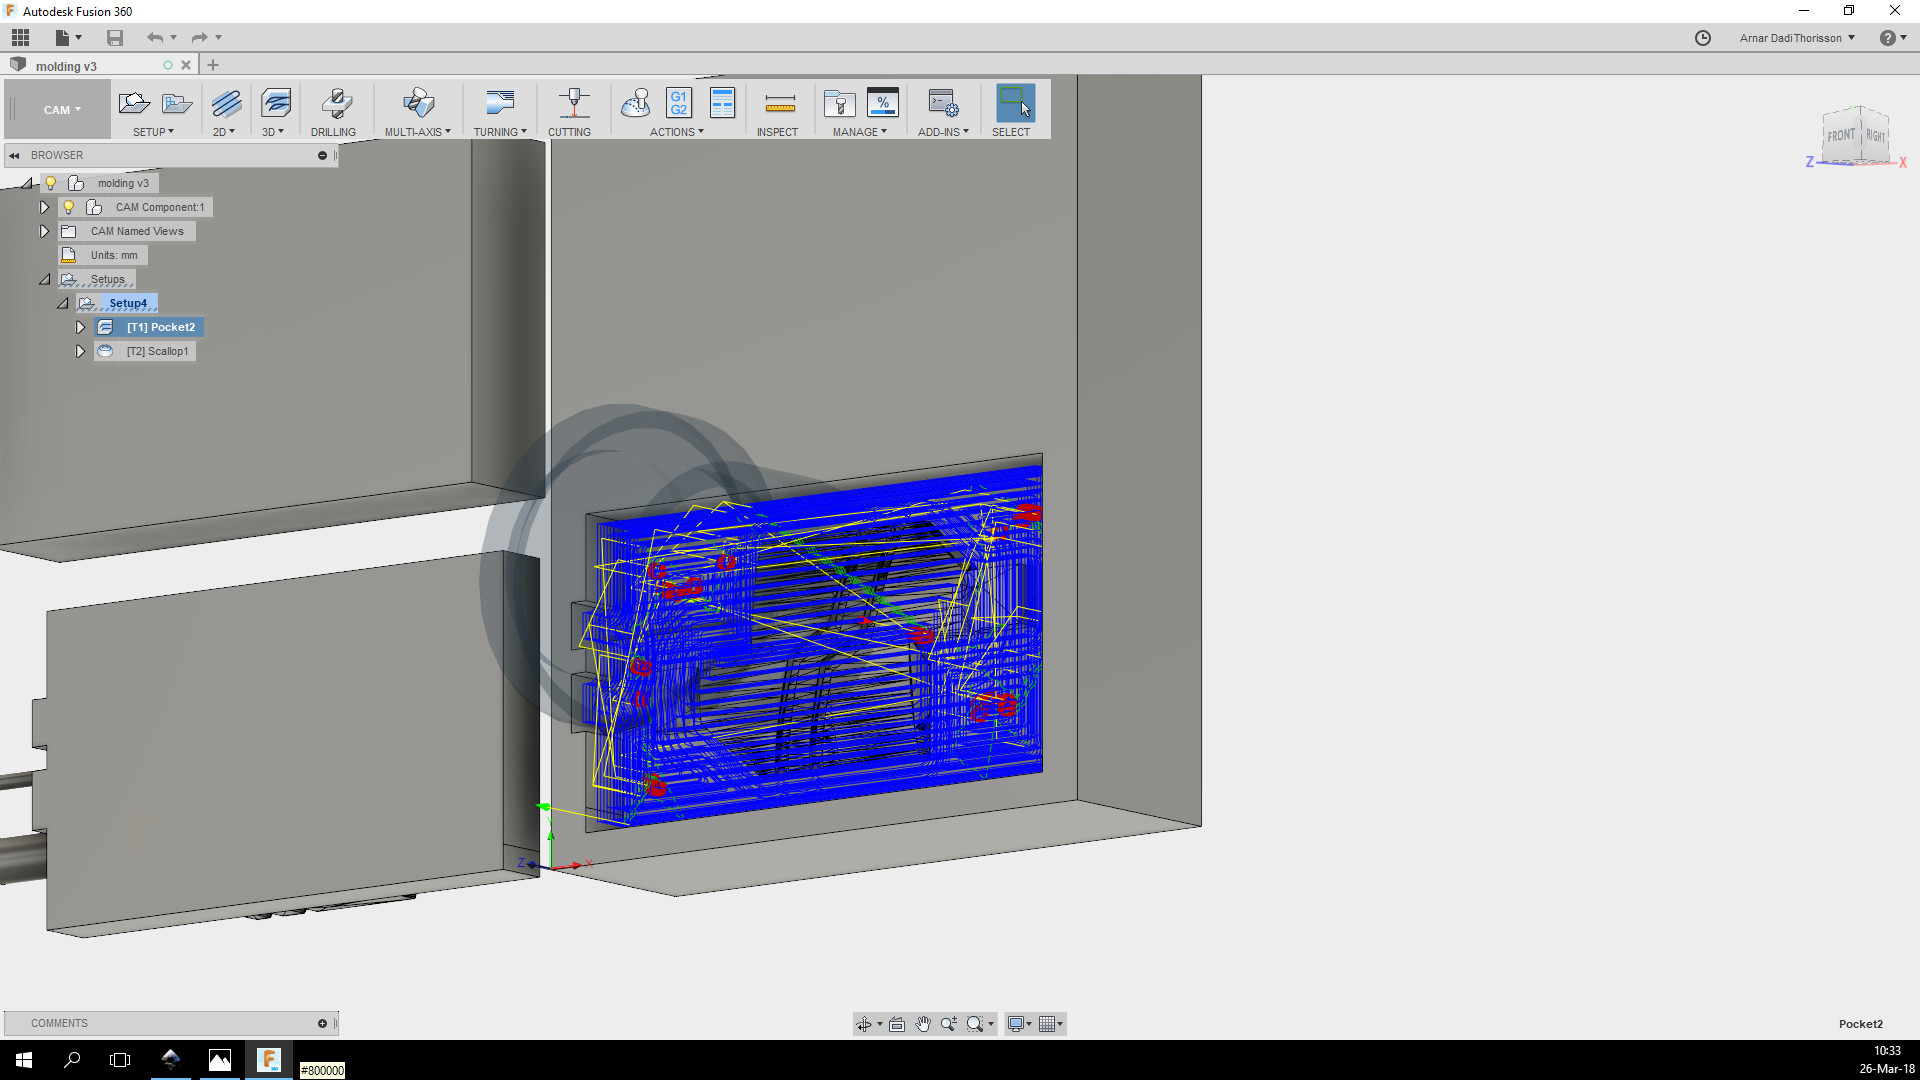Toggle visibility bulb for molding v3
Image resolution: width=1920 pixels, height=1080 pixels.
pos(50,183)
